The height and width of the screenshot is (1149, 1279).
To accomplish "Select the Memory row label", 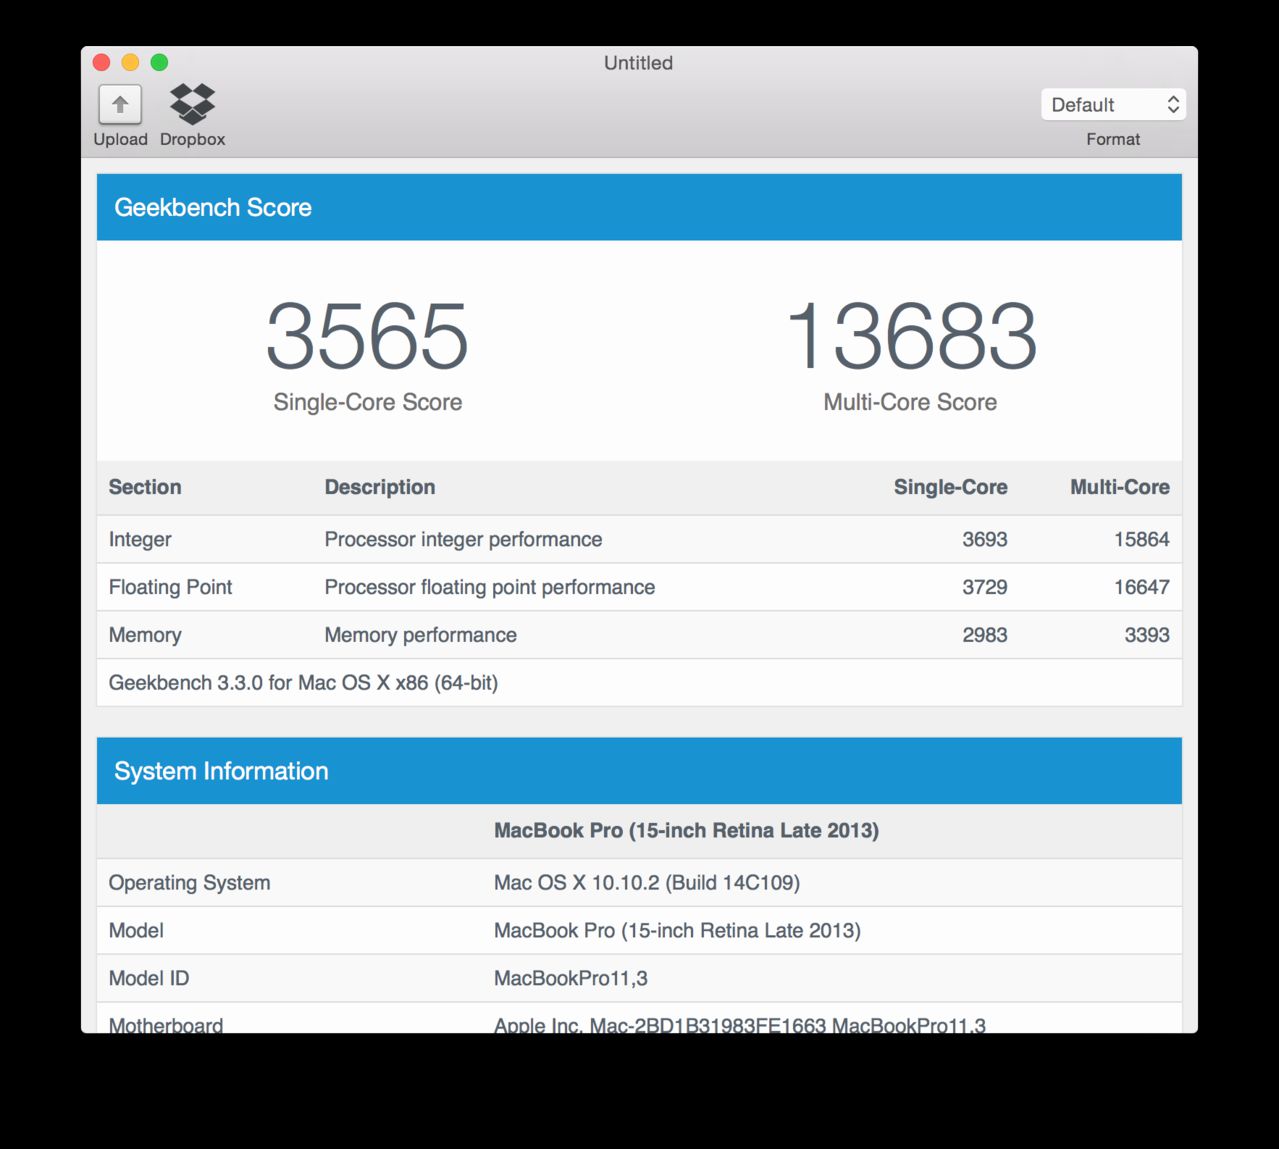I will pyautogui.click(x=145, y=635).
